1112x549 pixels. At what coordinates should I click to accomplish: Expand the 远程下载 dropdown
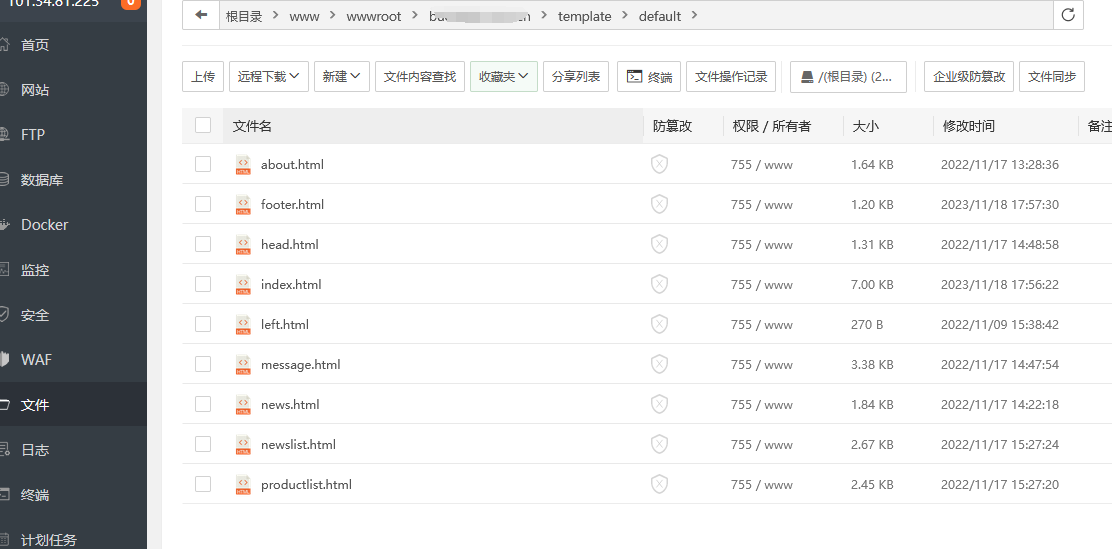[269, 77]
